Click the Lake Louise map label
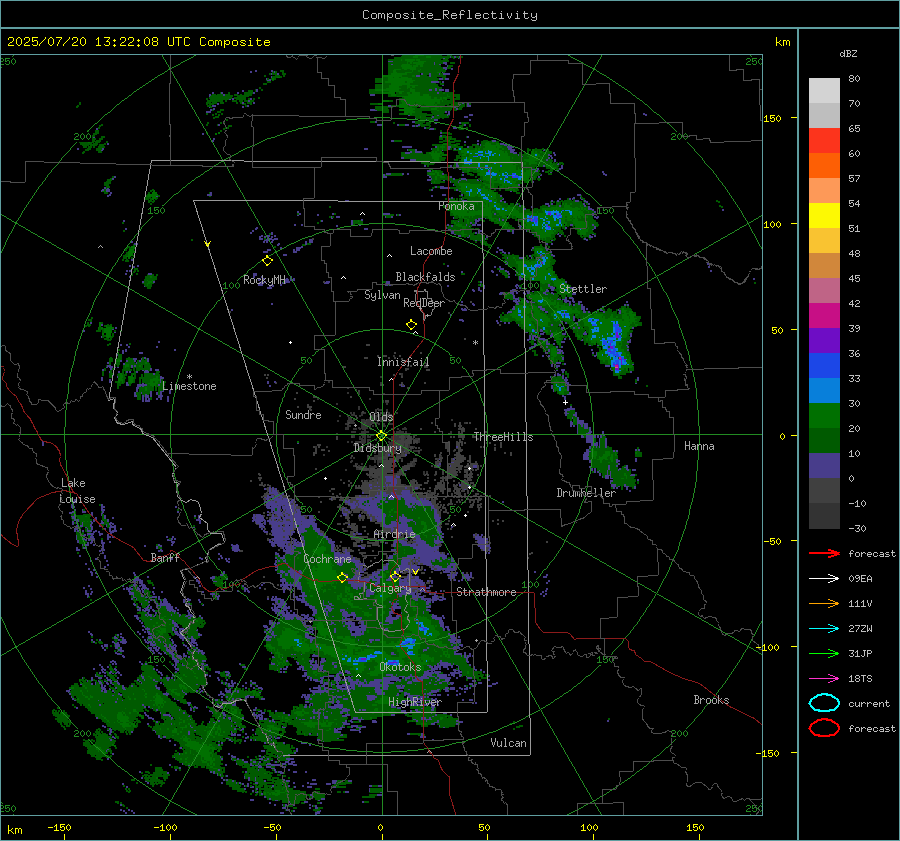Screen dimensions: 900x841 tap(77, 491)
